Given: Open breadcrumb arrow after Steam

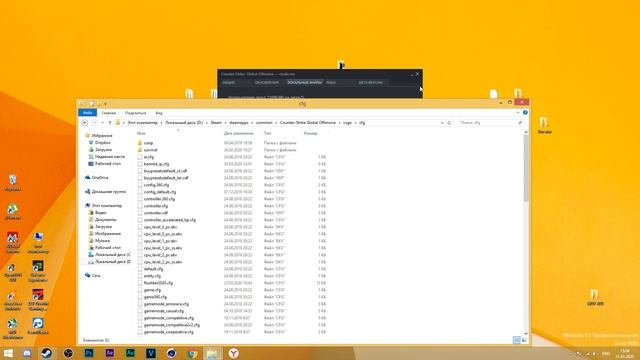Looking at the screenshot, I should pyautogui.click(x=225, y=123).
